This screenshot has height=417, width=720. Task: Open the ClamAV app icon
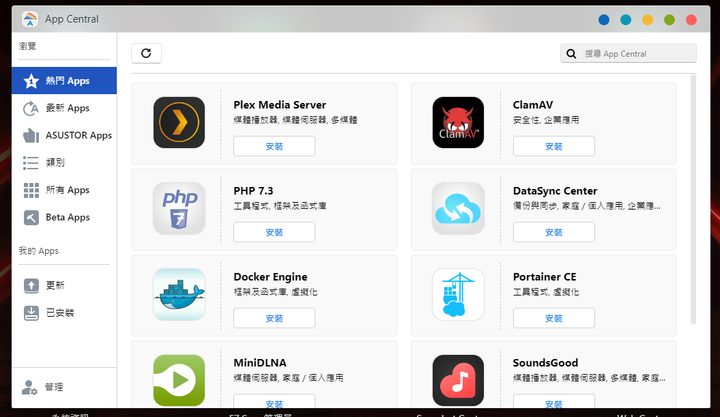(x=458, y=122)
